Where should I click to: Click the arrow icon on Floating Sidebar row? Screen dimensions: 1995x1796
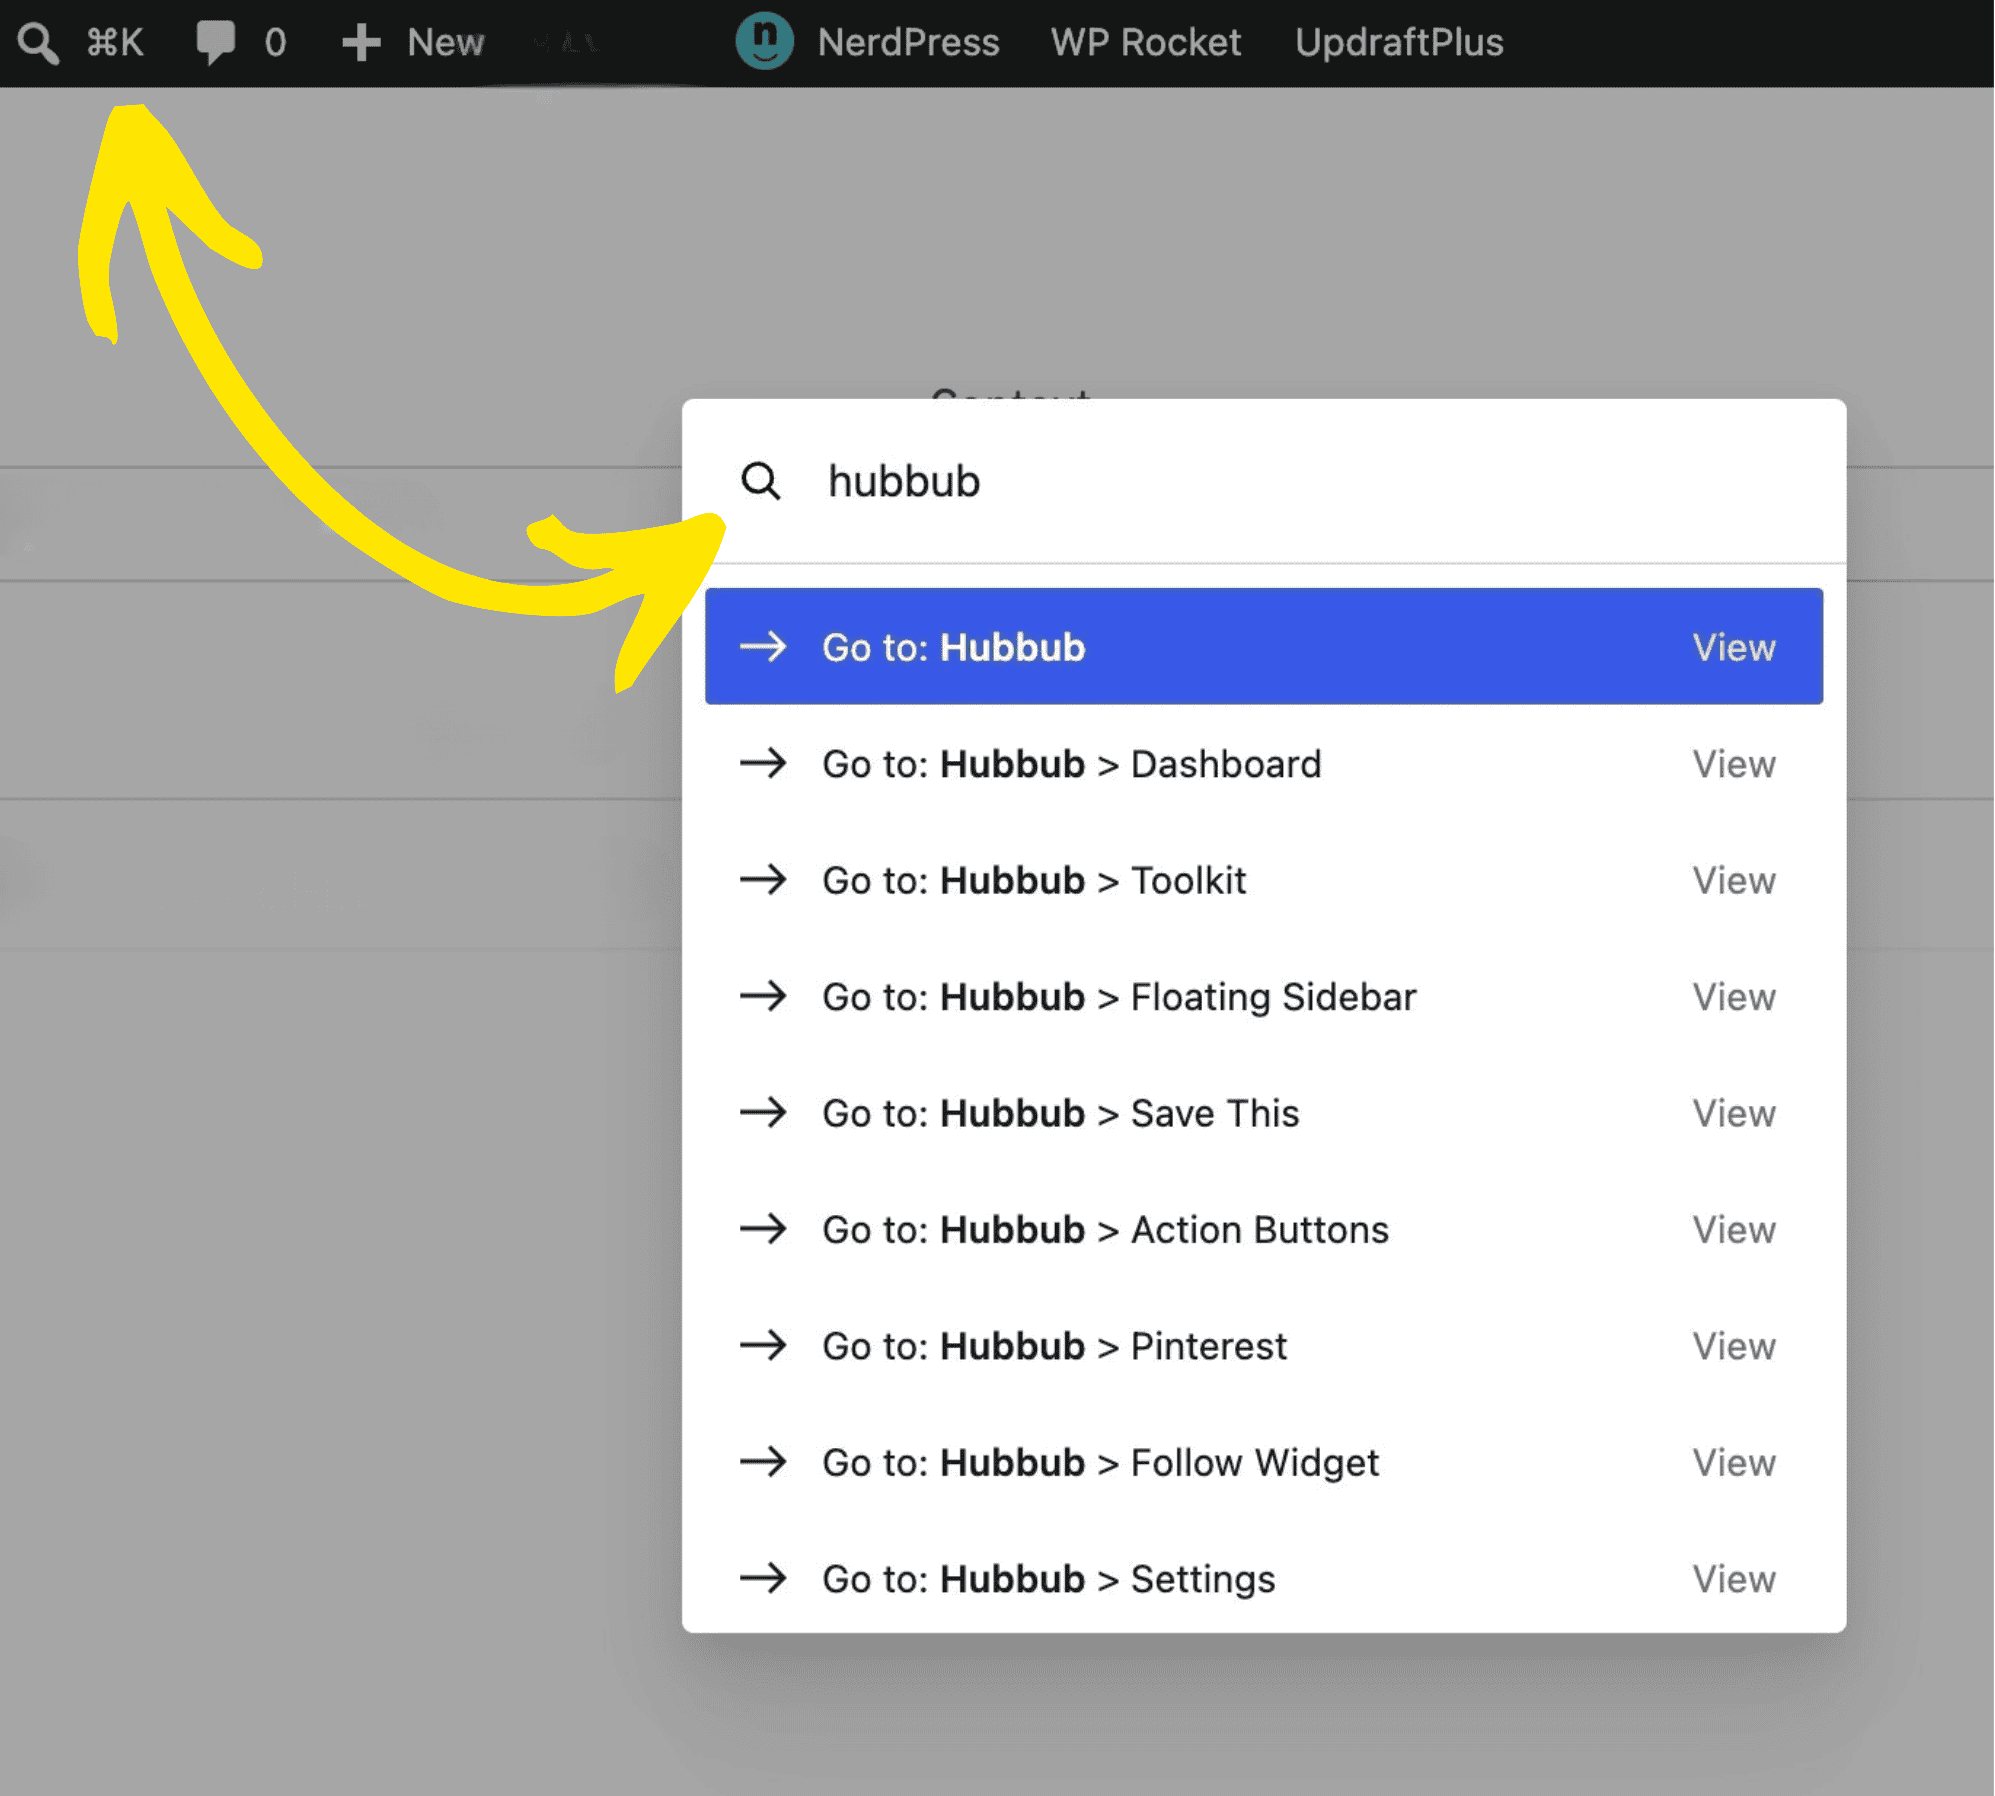[763, 996]
